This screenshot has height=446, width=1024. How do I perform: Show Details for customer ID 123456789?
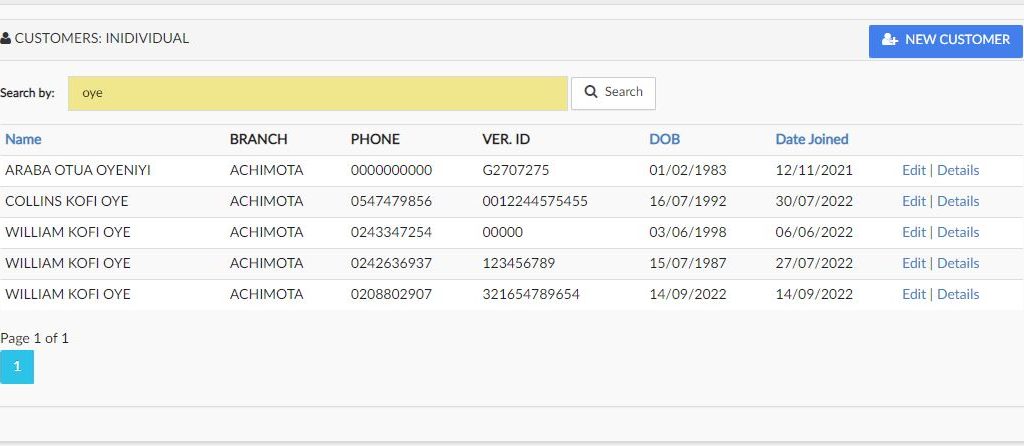(957, 264)
